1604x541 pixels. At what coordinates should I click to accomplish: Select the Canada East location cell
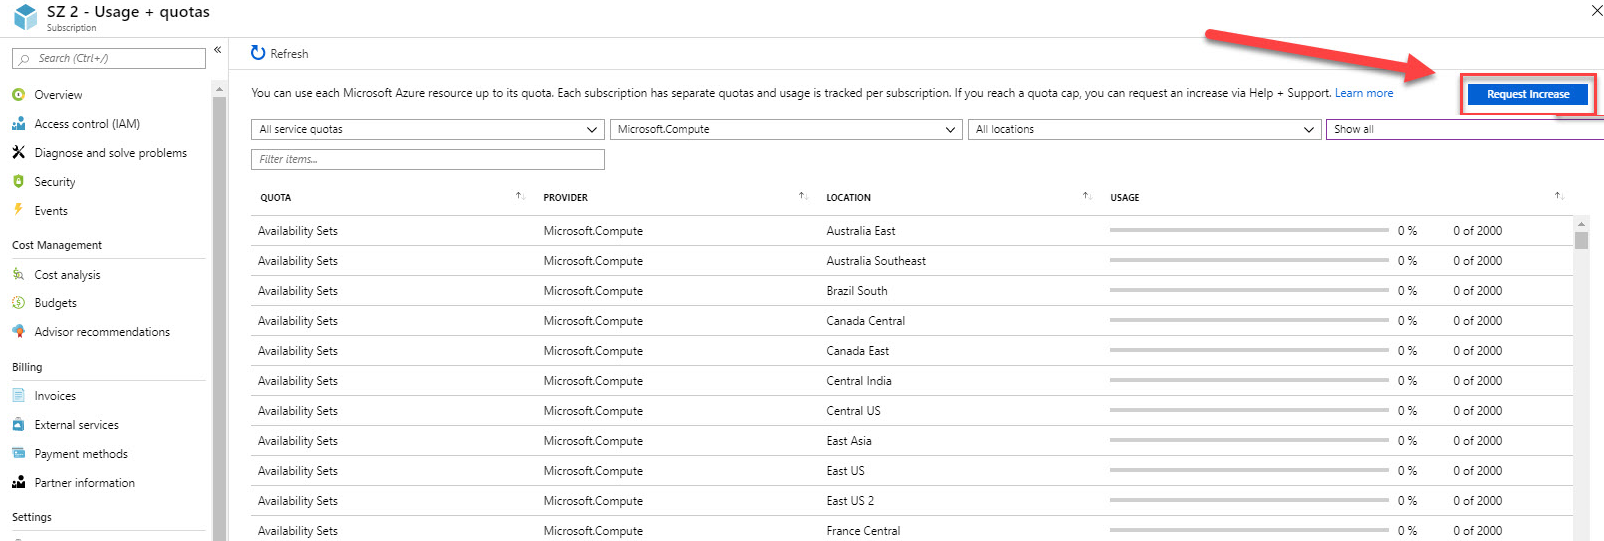857,351
